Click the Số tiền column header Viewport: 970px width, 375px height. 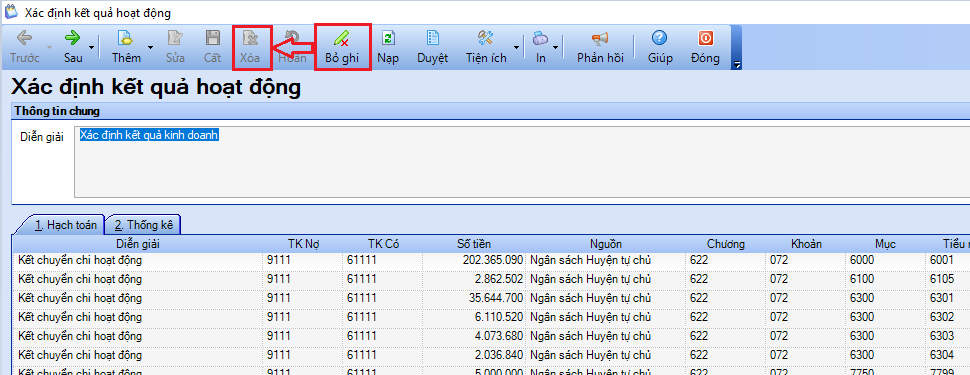point(474,244)
